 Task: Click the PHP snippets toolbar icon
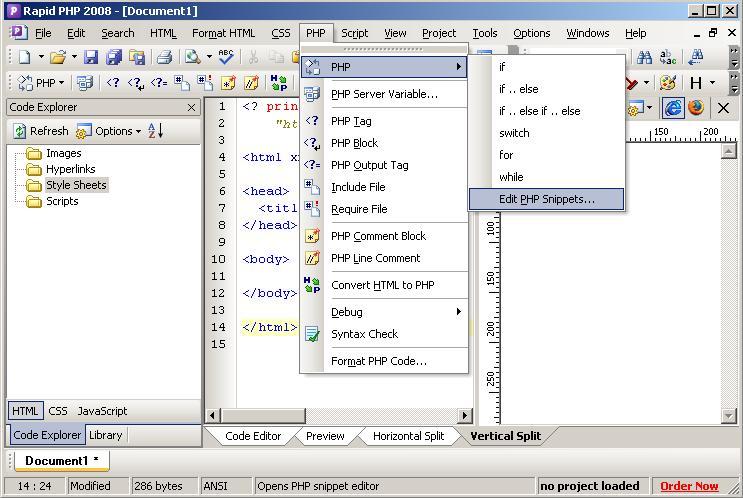pyautogui.click(x=25, y=83)
